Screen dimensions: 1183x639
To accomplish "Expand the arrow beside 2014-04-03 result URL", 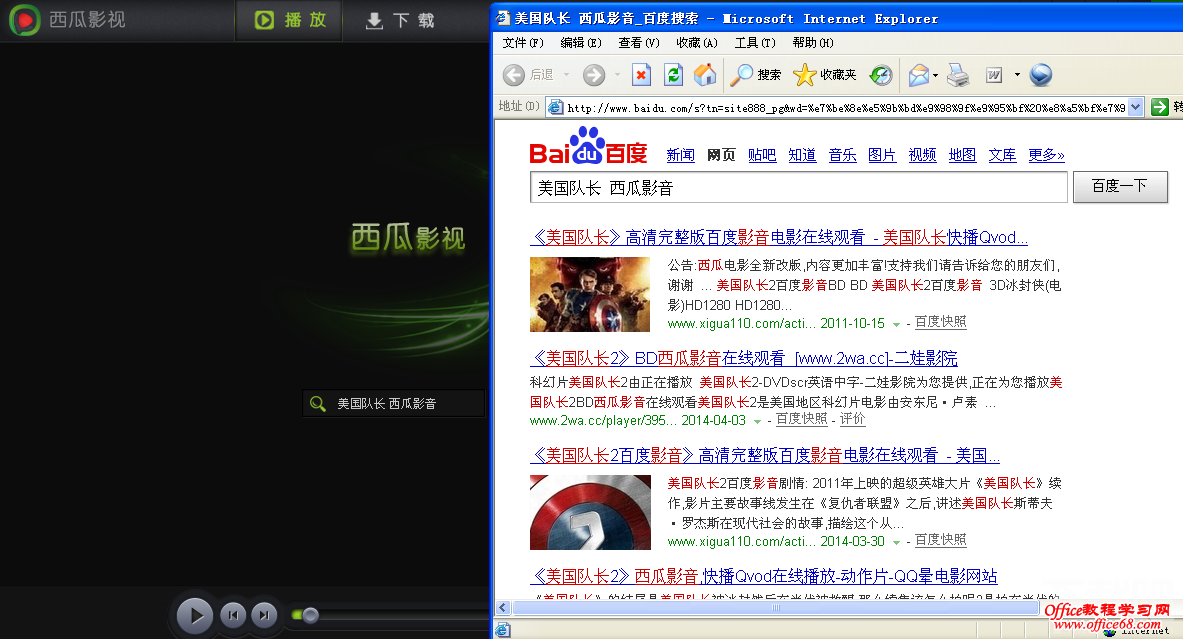I will (757, 422).
